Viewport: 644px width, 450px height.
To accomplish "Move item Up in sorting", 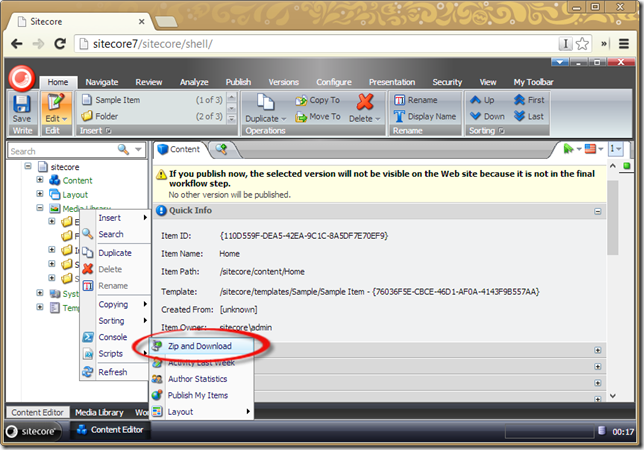I will (x=482, y=100).
